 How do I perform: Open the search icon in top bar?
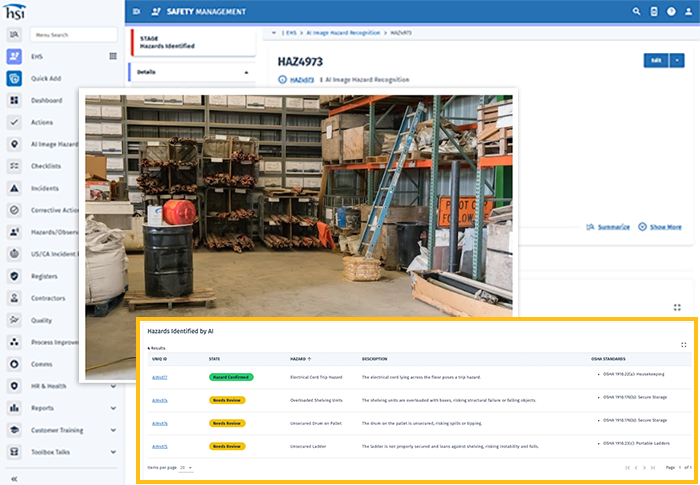636,11
